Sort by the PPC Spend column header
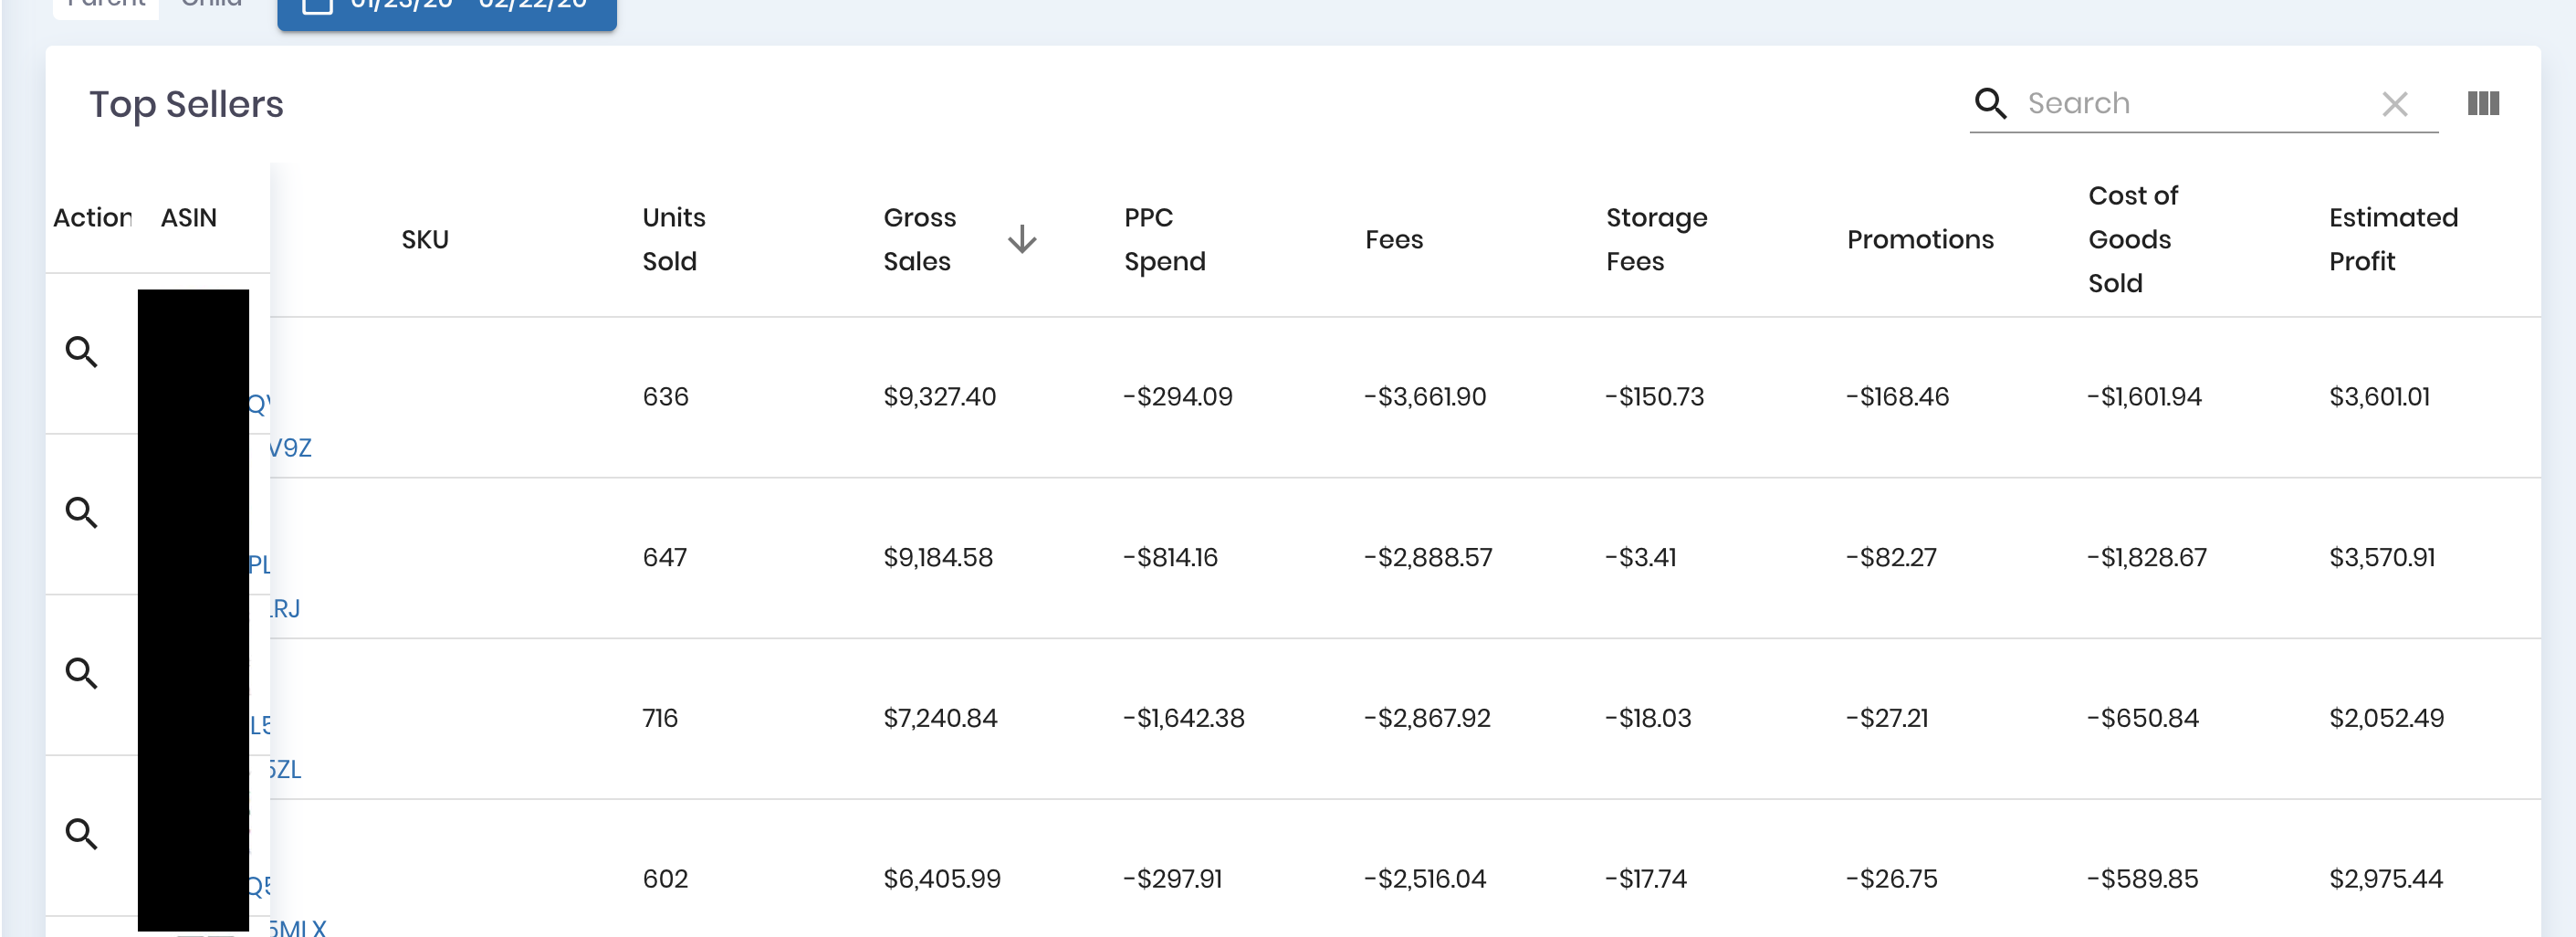This screenshot has width=2576, height=937. pyautogui.click(x=1164, y=239)
